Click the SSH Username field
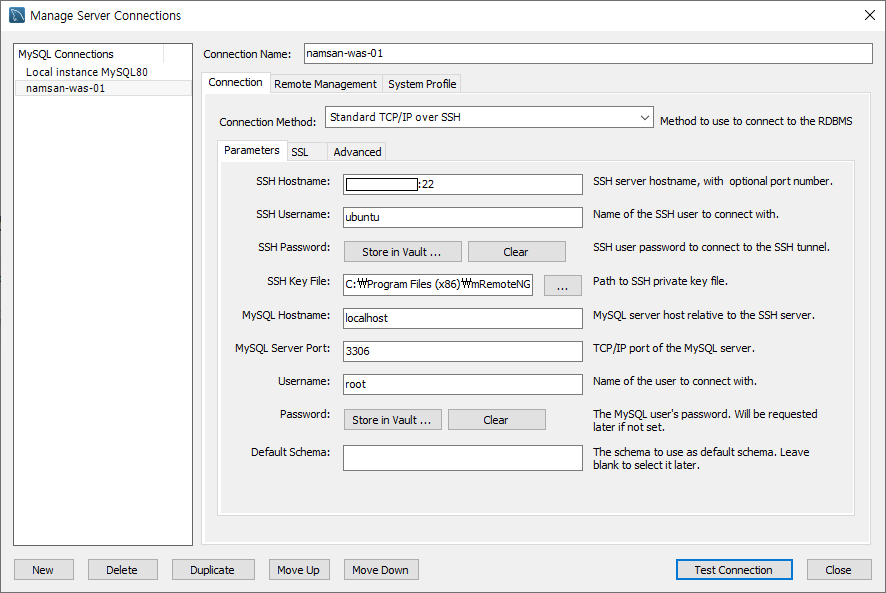The image size is (886, 593). point(462,217)
